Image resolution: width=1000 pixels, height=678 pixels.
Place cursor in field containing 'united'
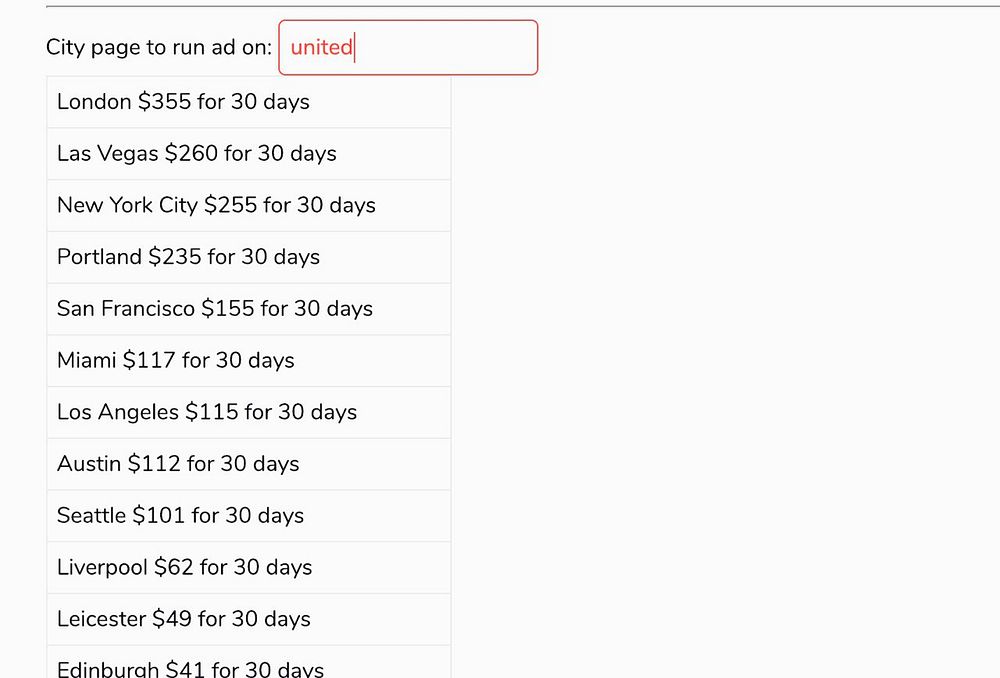408,47
